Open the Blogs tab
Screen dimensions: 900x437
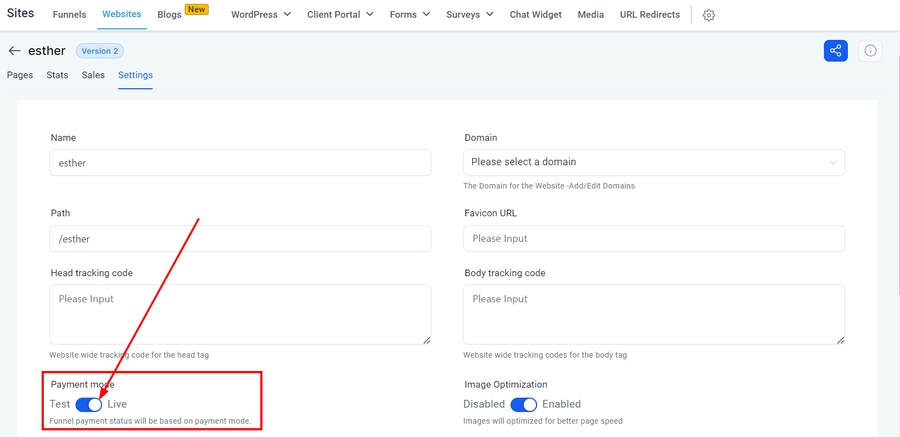tap(169, 15)
